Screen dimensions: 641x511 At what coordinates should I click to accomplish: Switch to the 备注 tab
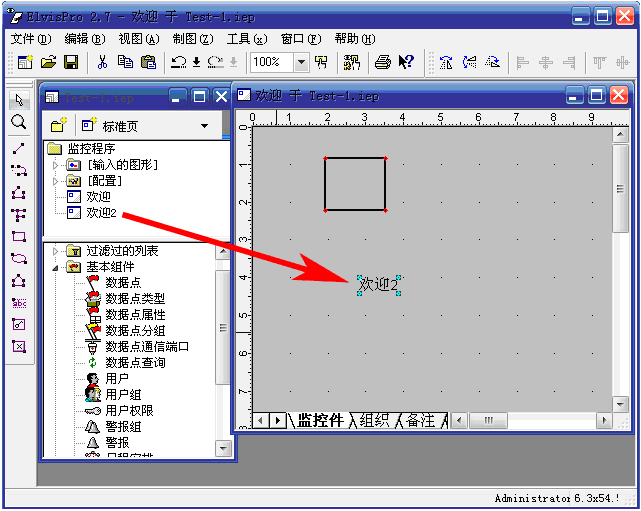point(420,421)
